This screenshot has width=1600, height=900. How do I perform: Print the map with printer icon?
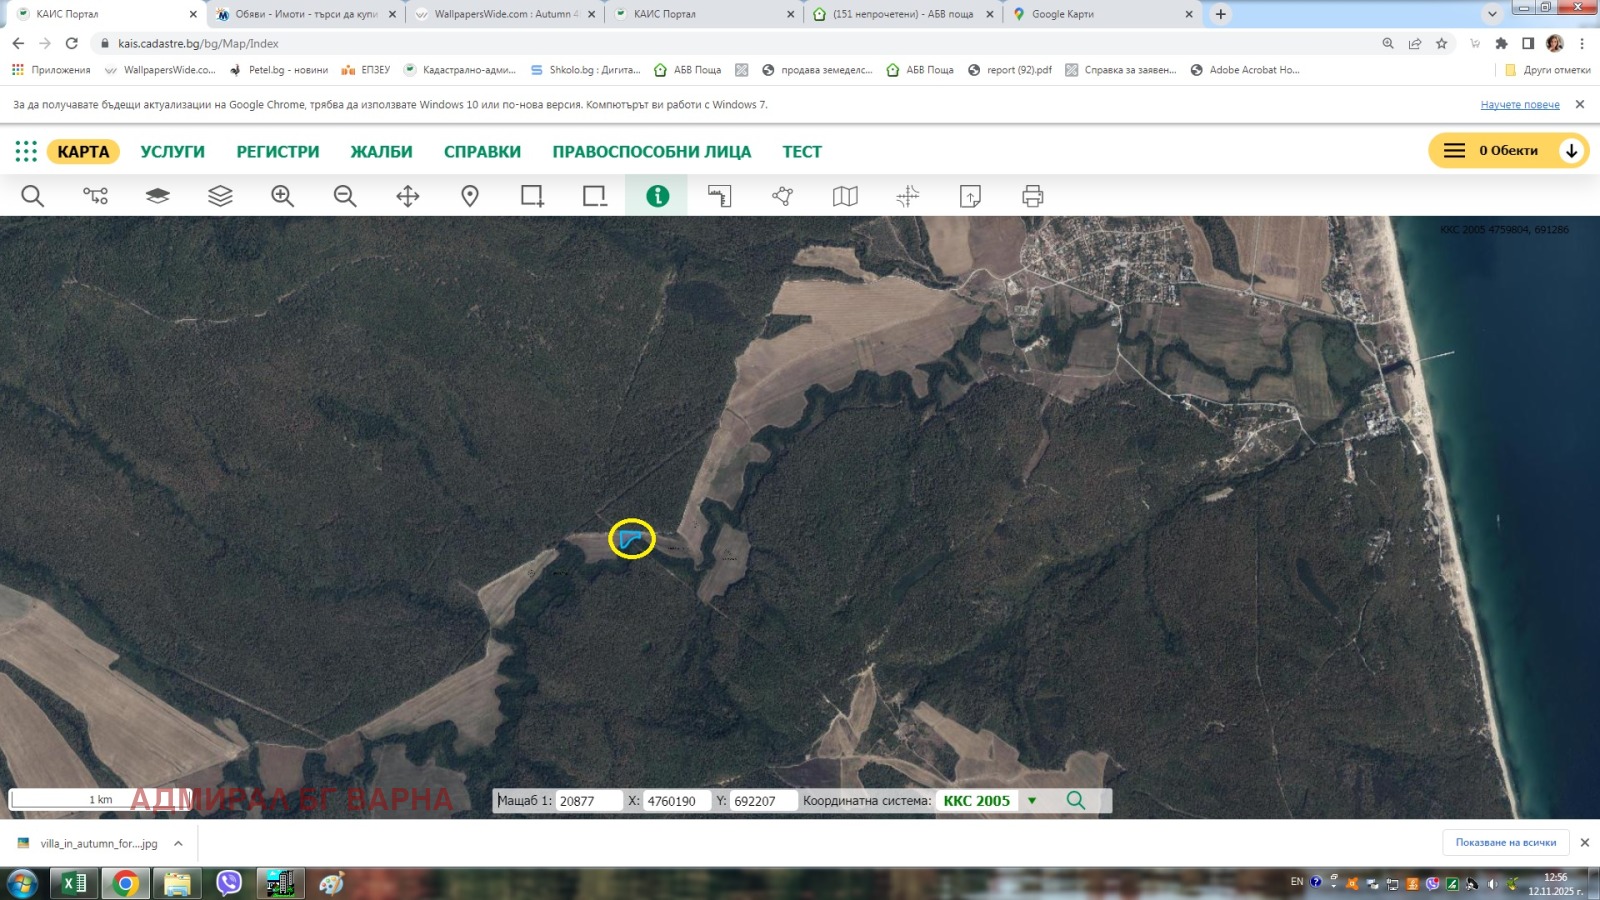[1033, 196]
